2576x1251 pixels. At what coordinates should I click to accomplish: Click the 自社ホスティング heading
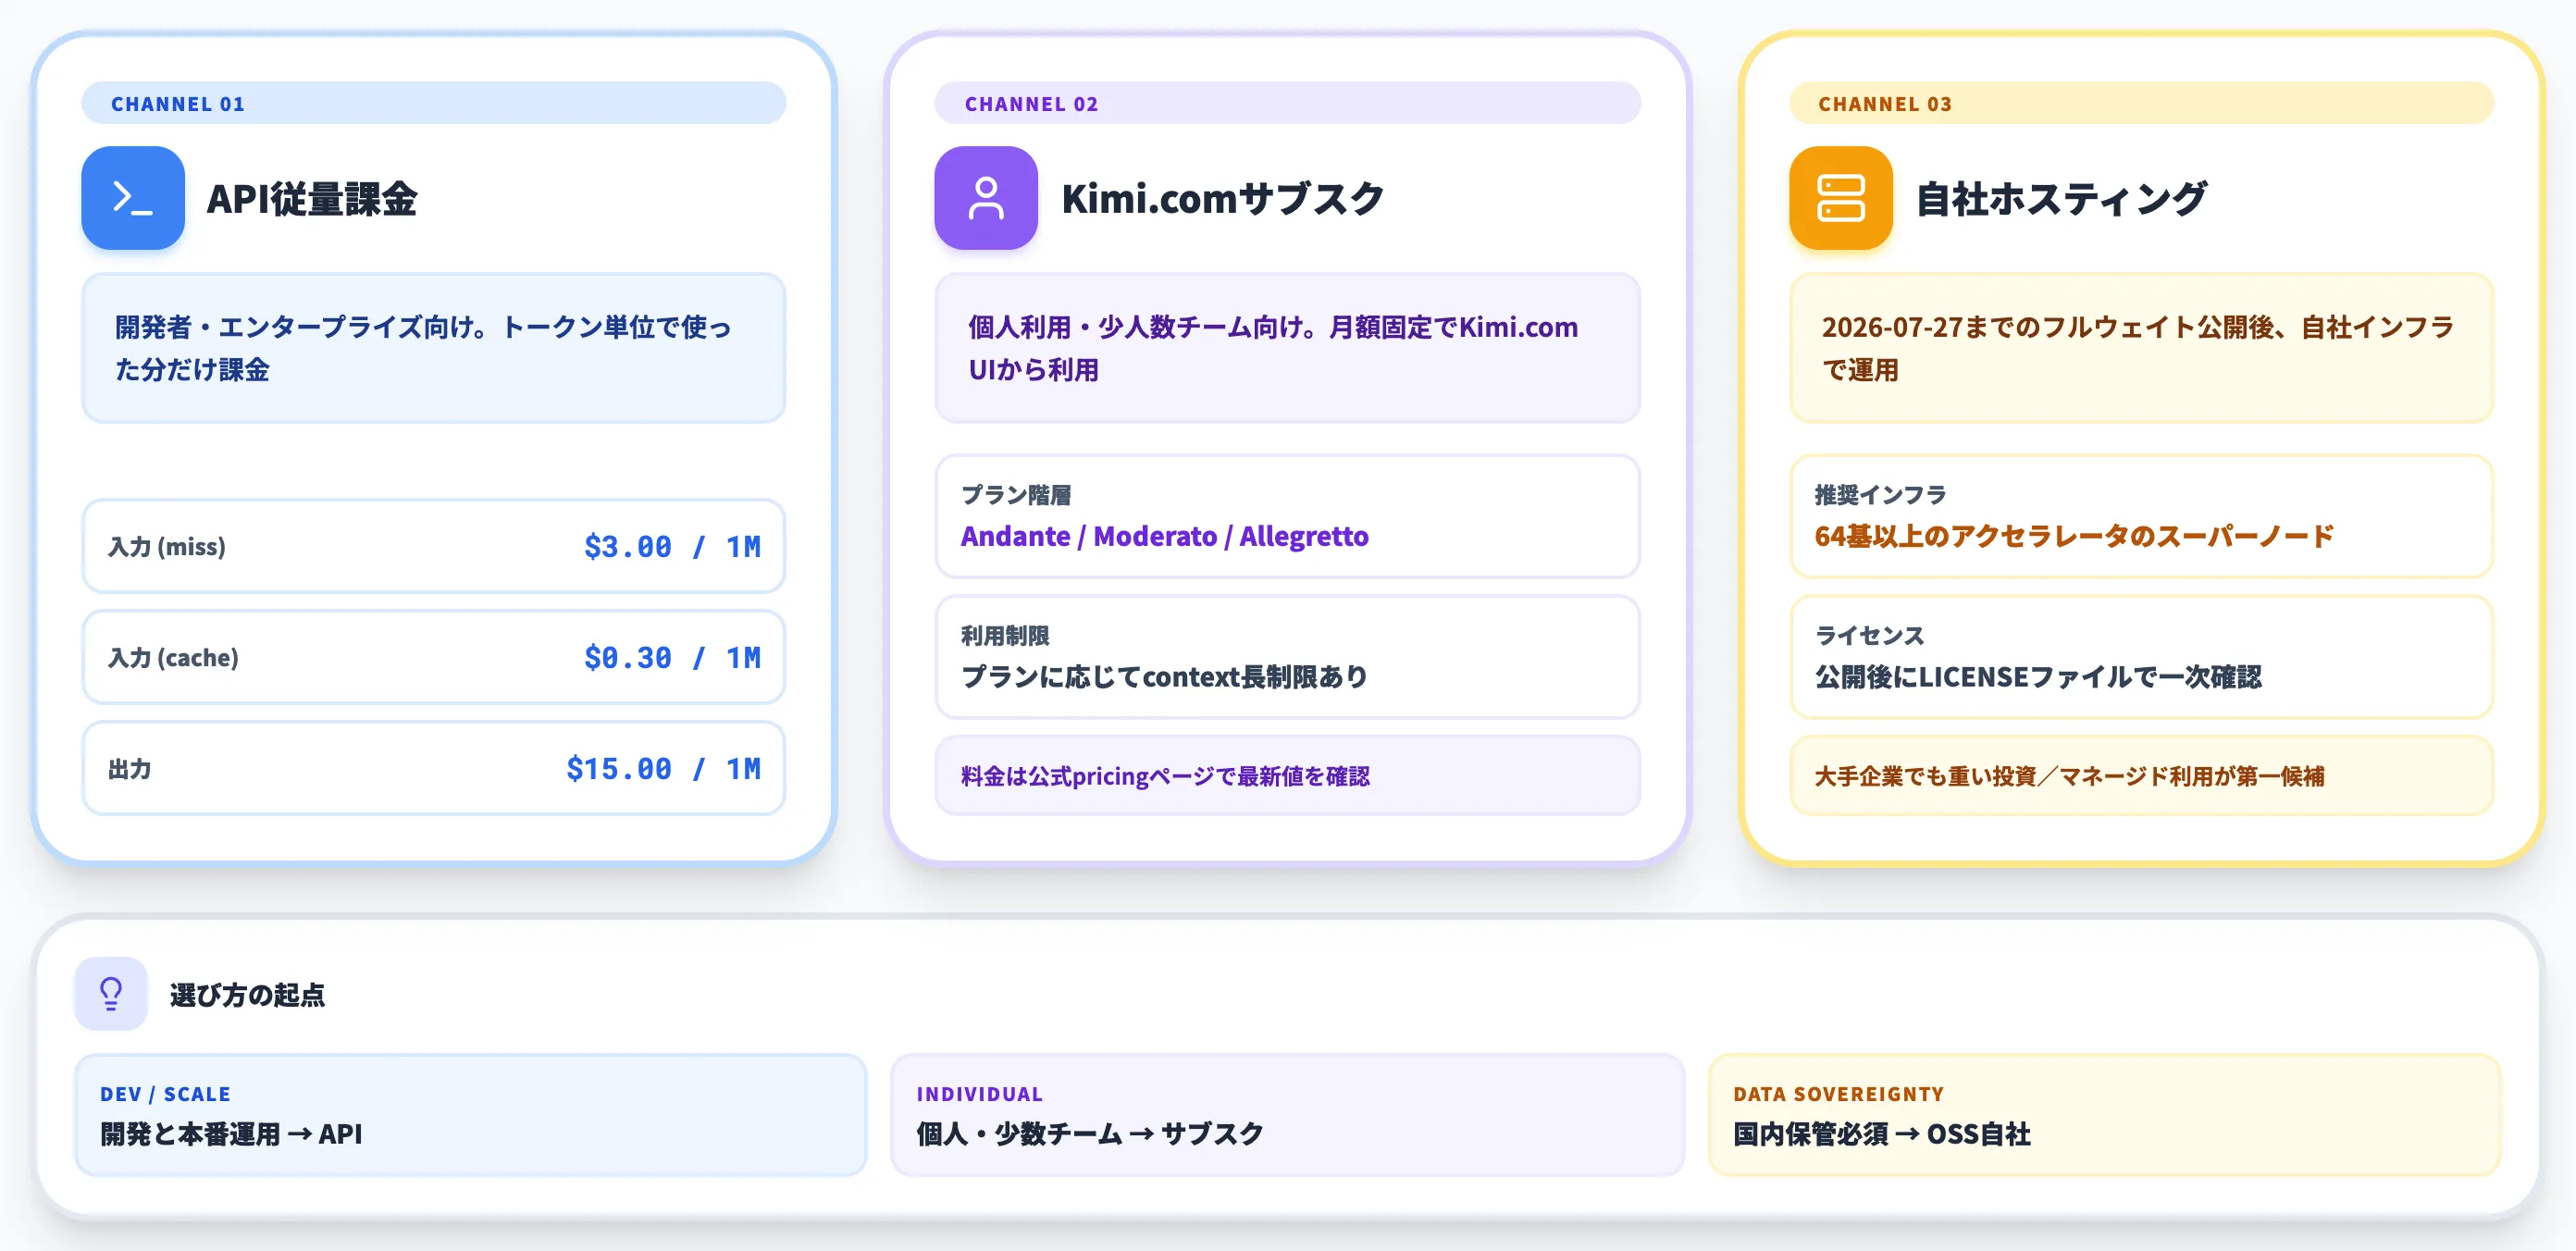coord(2061,199)
